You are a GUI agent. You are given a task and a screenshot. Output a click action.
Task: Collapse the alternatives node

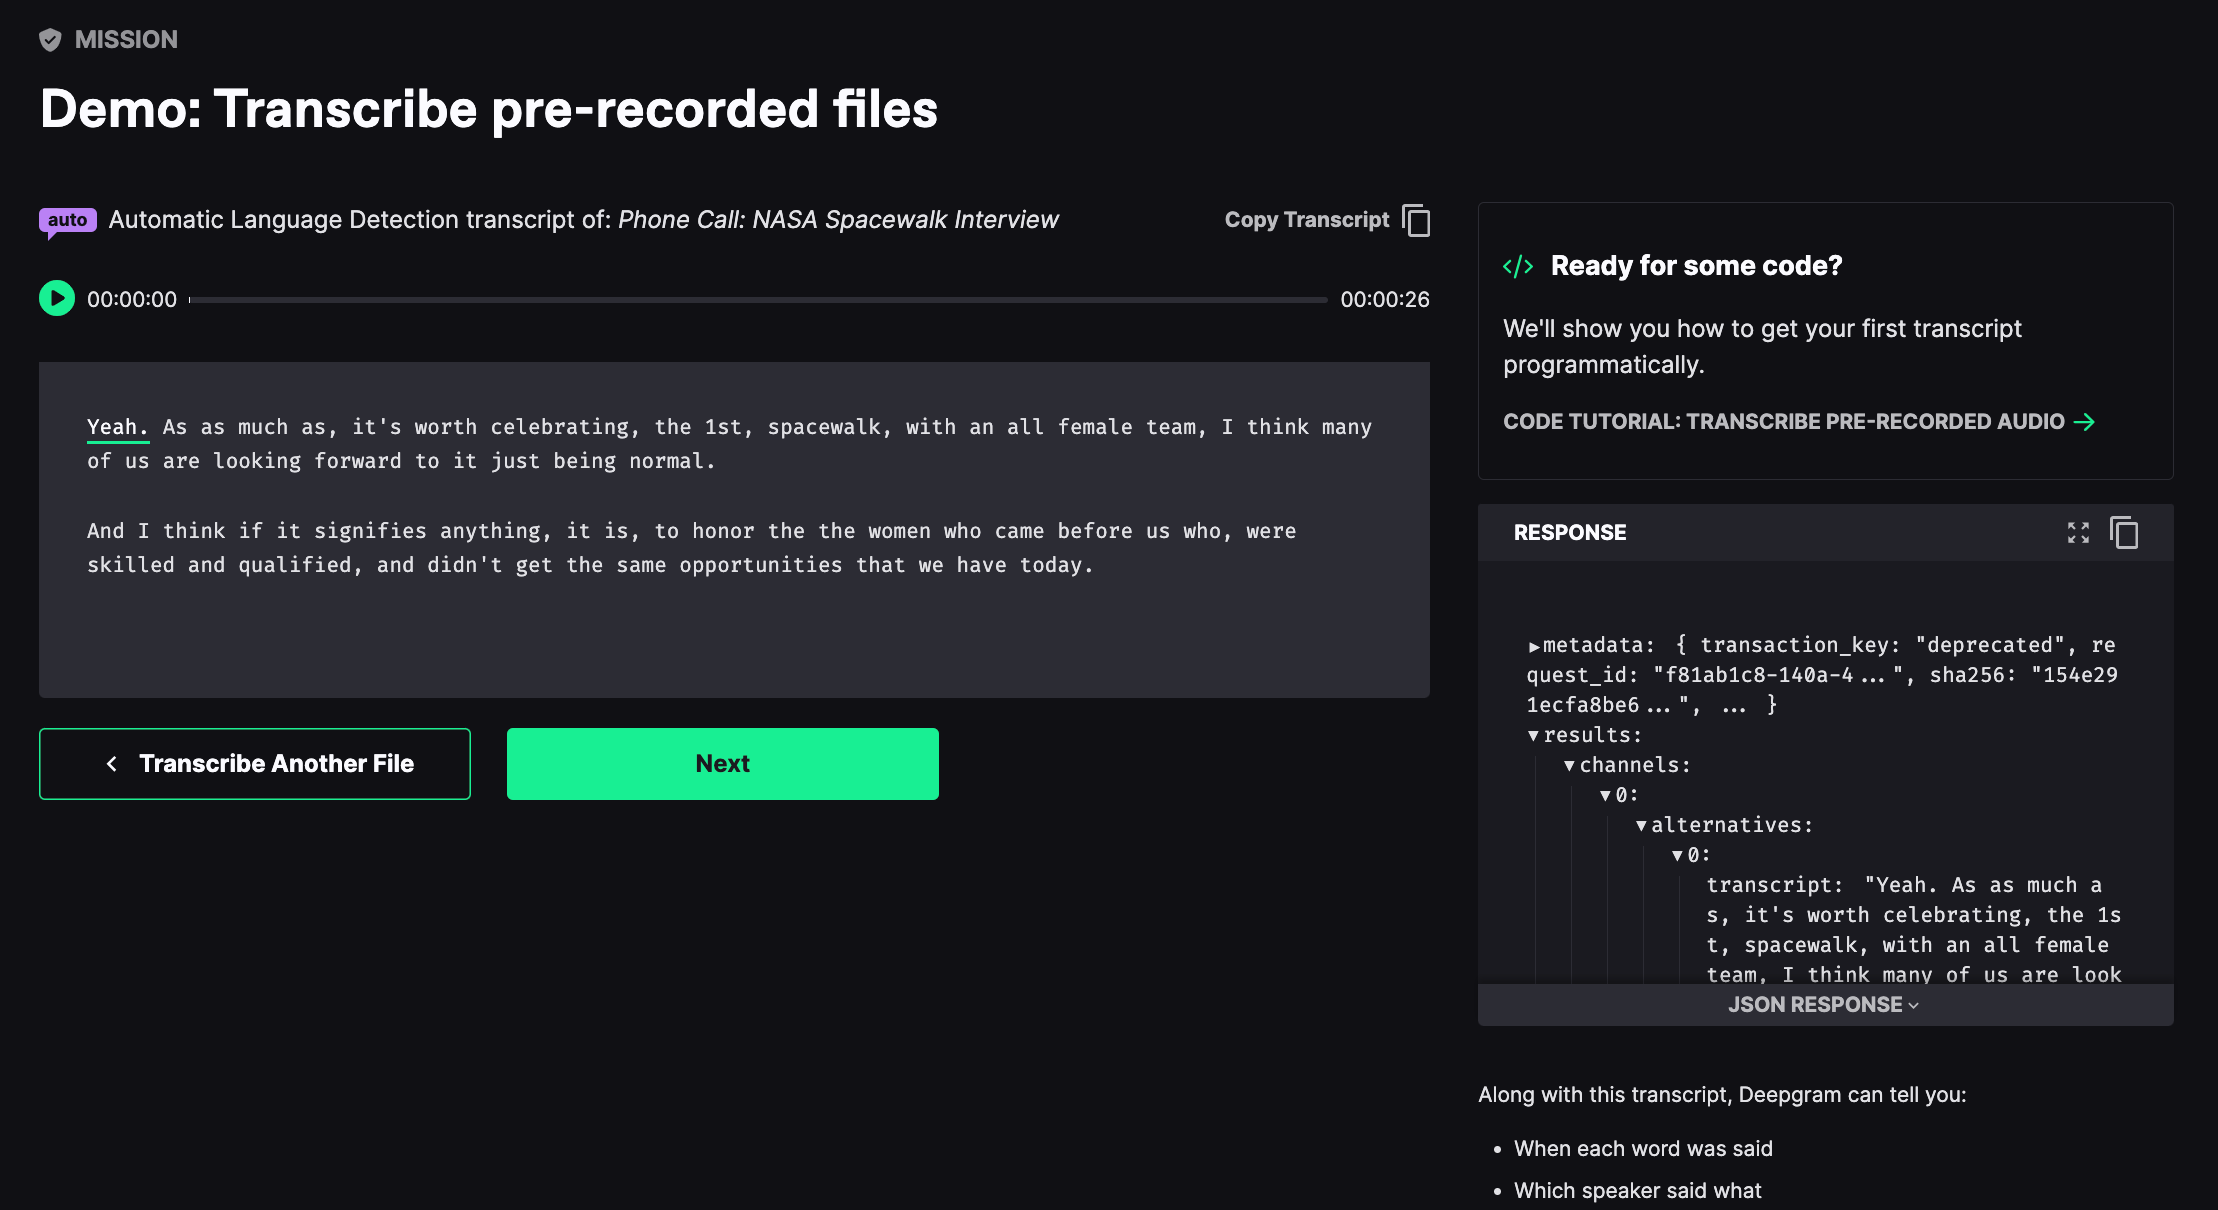[1641, 826]
